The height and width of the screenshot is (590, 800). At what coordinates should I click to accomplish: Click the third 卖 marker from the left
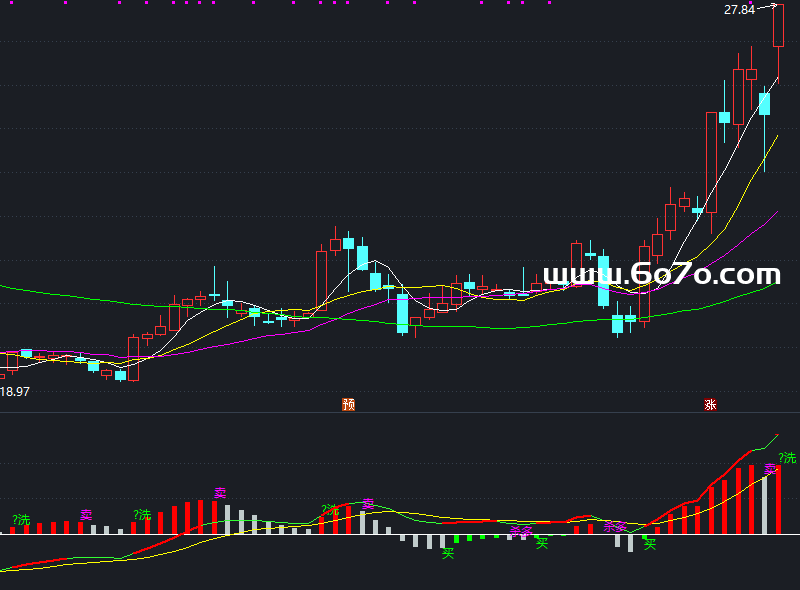point(368,504)
